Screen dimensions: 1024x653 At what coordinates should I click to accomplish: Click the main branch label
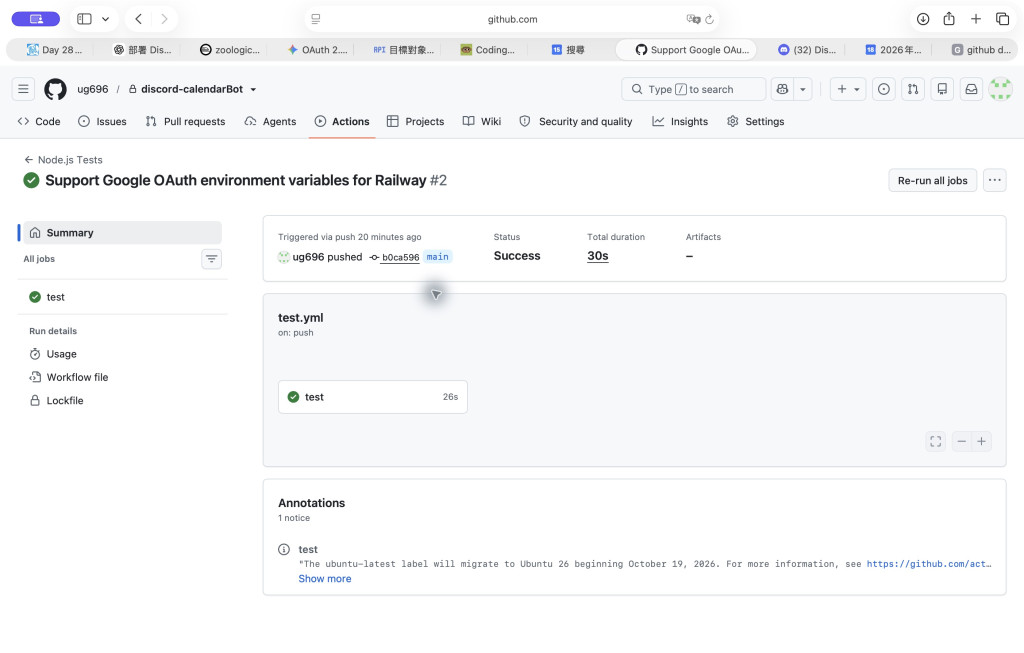pos(438,257)
